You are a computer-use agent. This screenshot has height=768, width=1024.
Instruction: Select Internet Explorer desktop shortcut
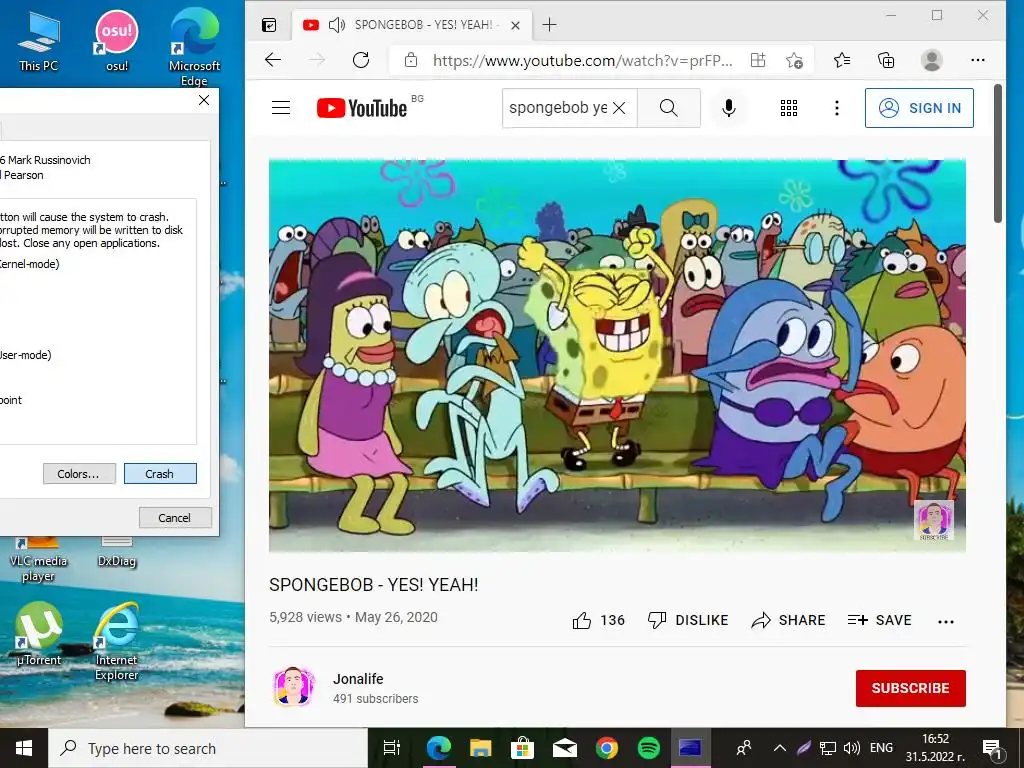117,641
